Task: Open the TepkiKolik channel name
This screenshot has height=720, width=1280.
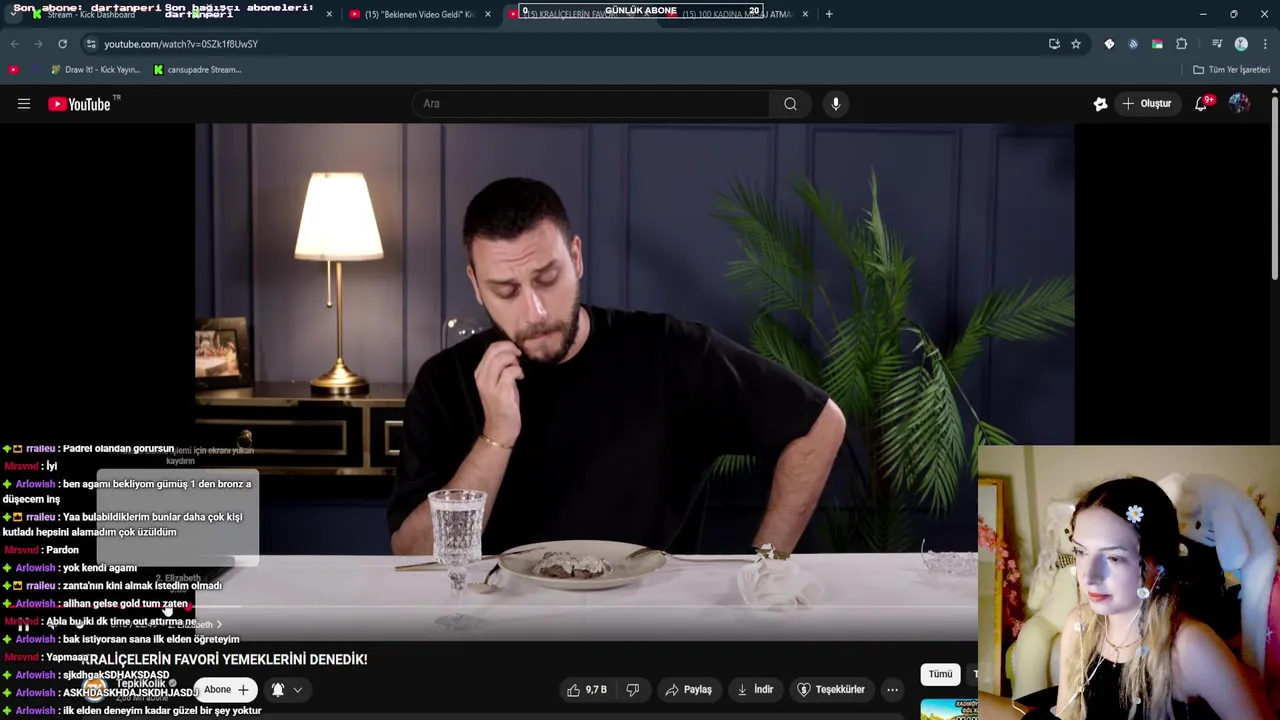Action: tap(140, 684)
